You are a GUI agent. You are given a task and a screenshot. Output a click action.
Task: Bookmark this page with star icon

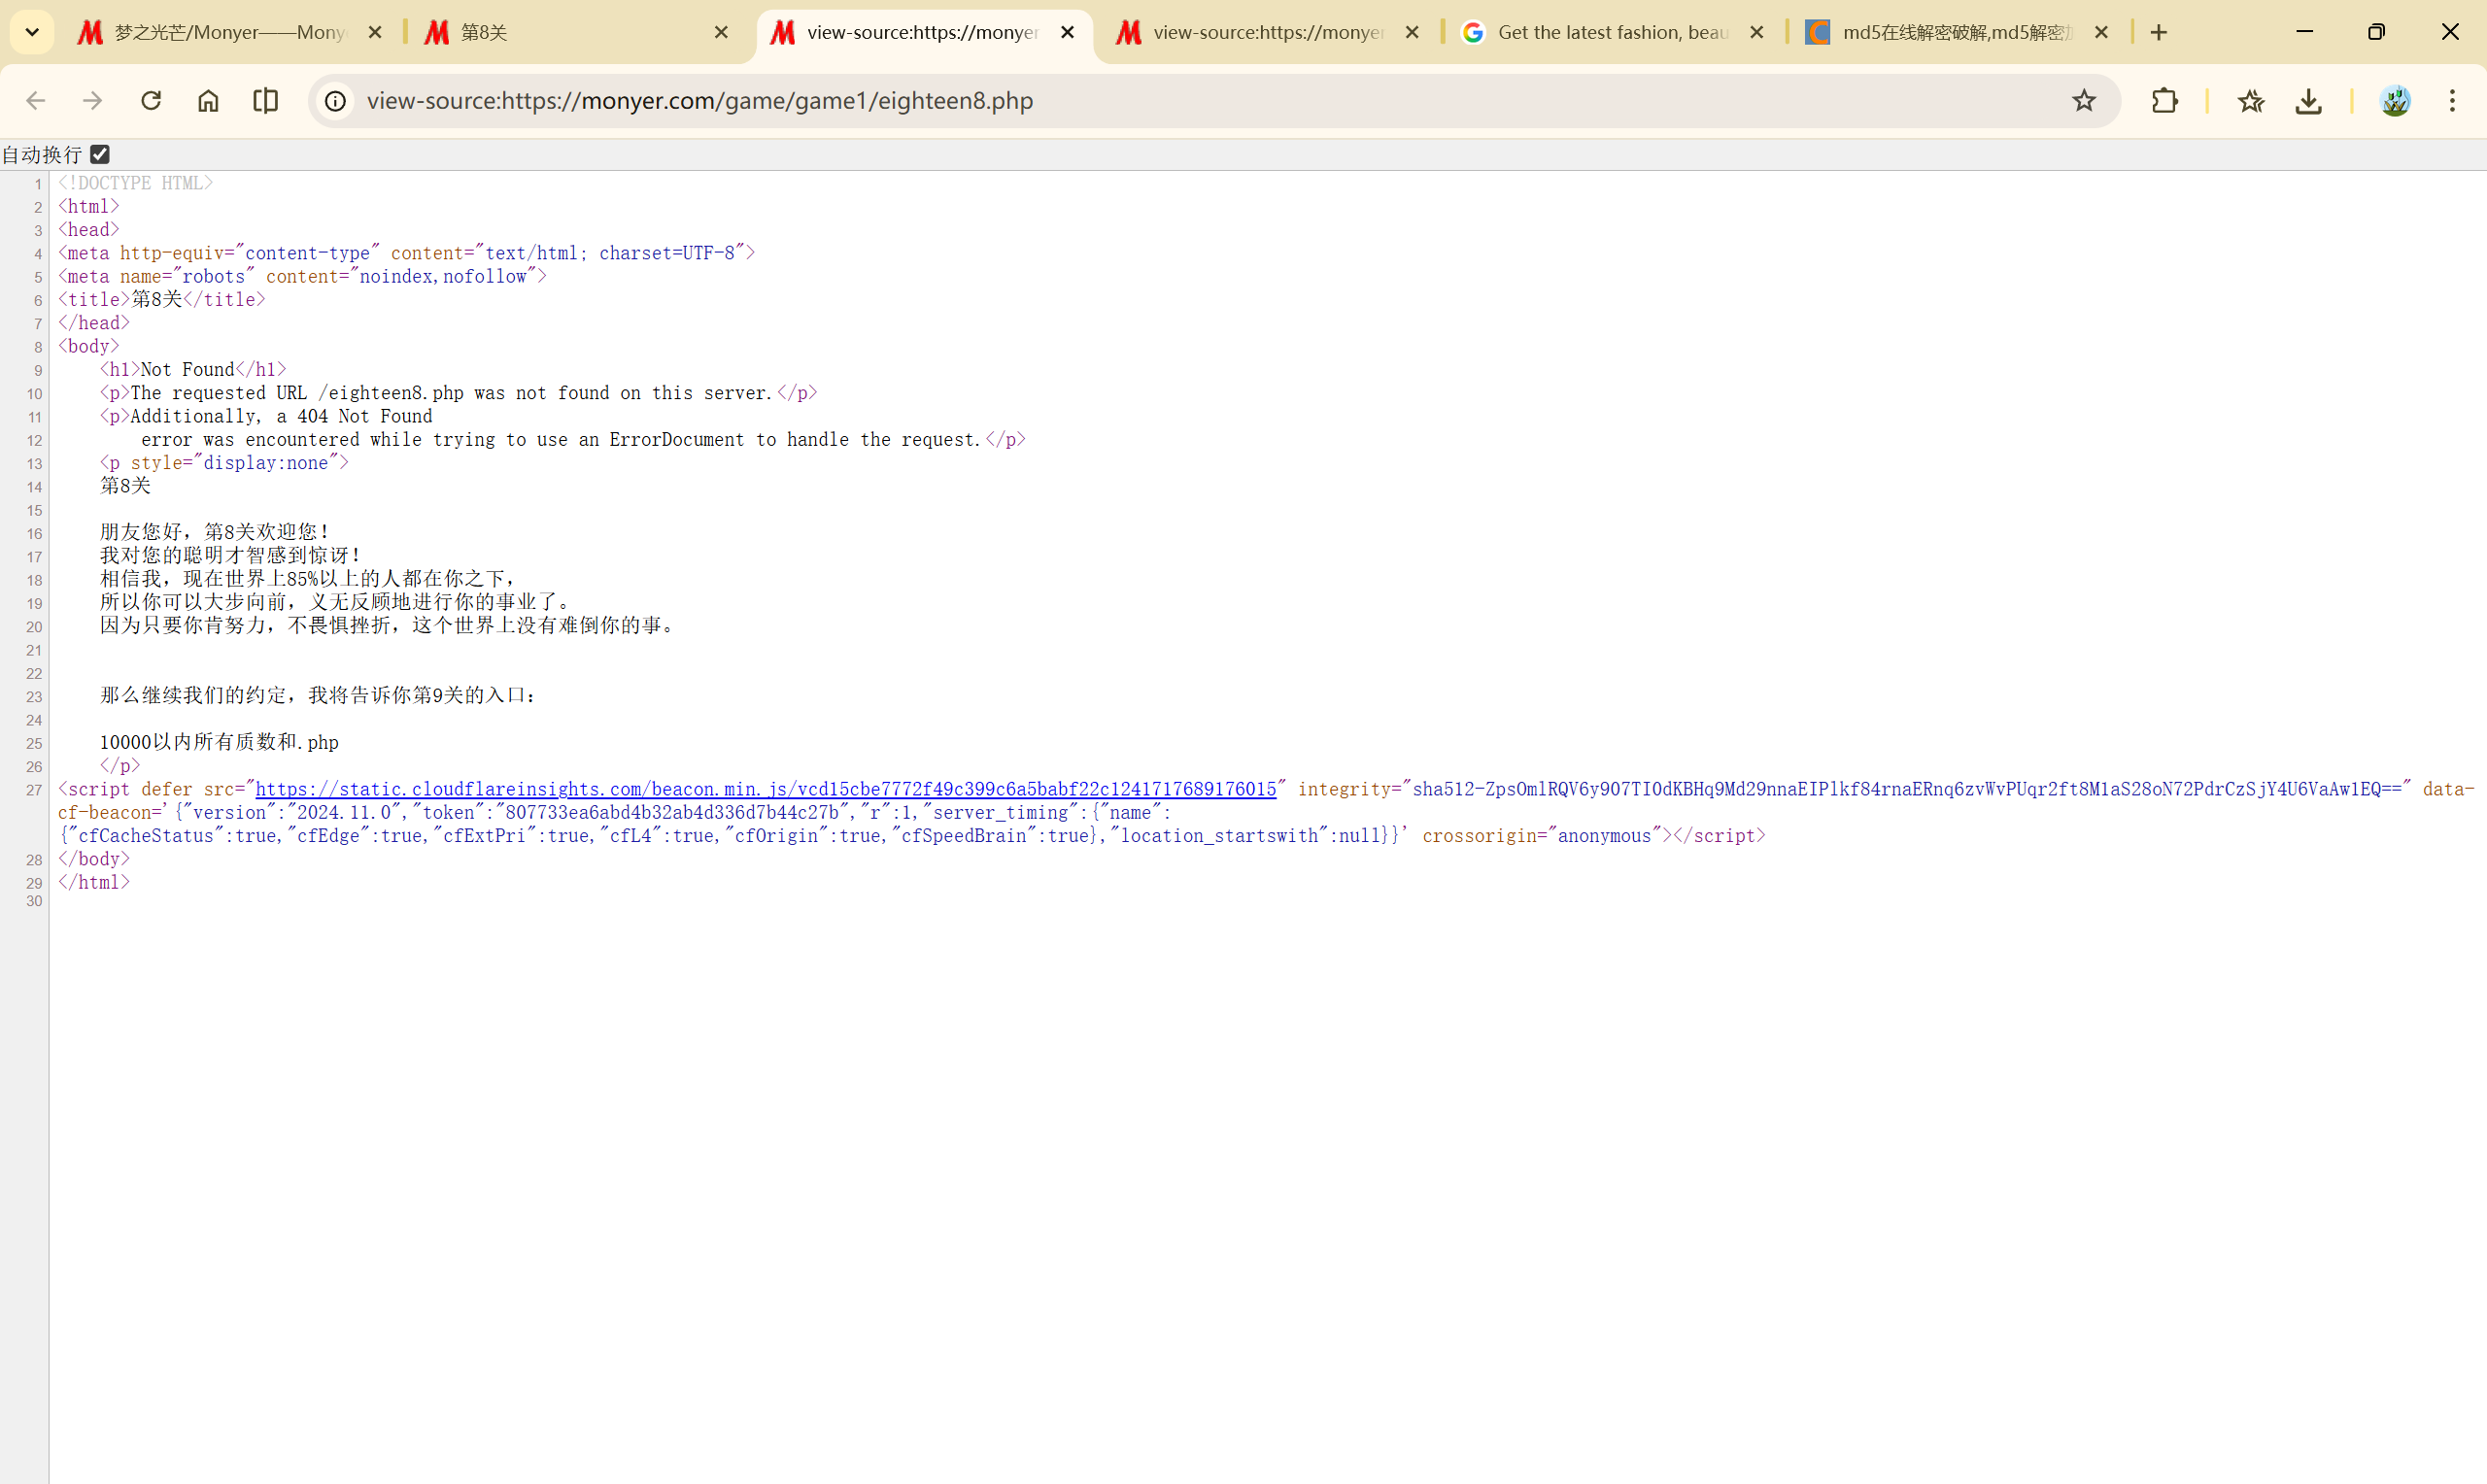2083,101
